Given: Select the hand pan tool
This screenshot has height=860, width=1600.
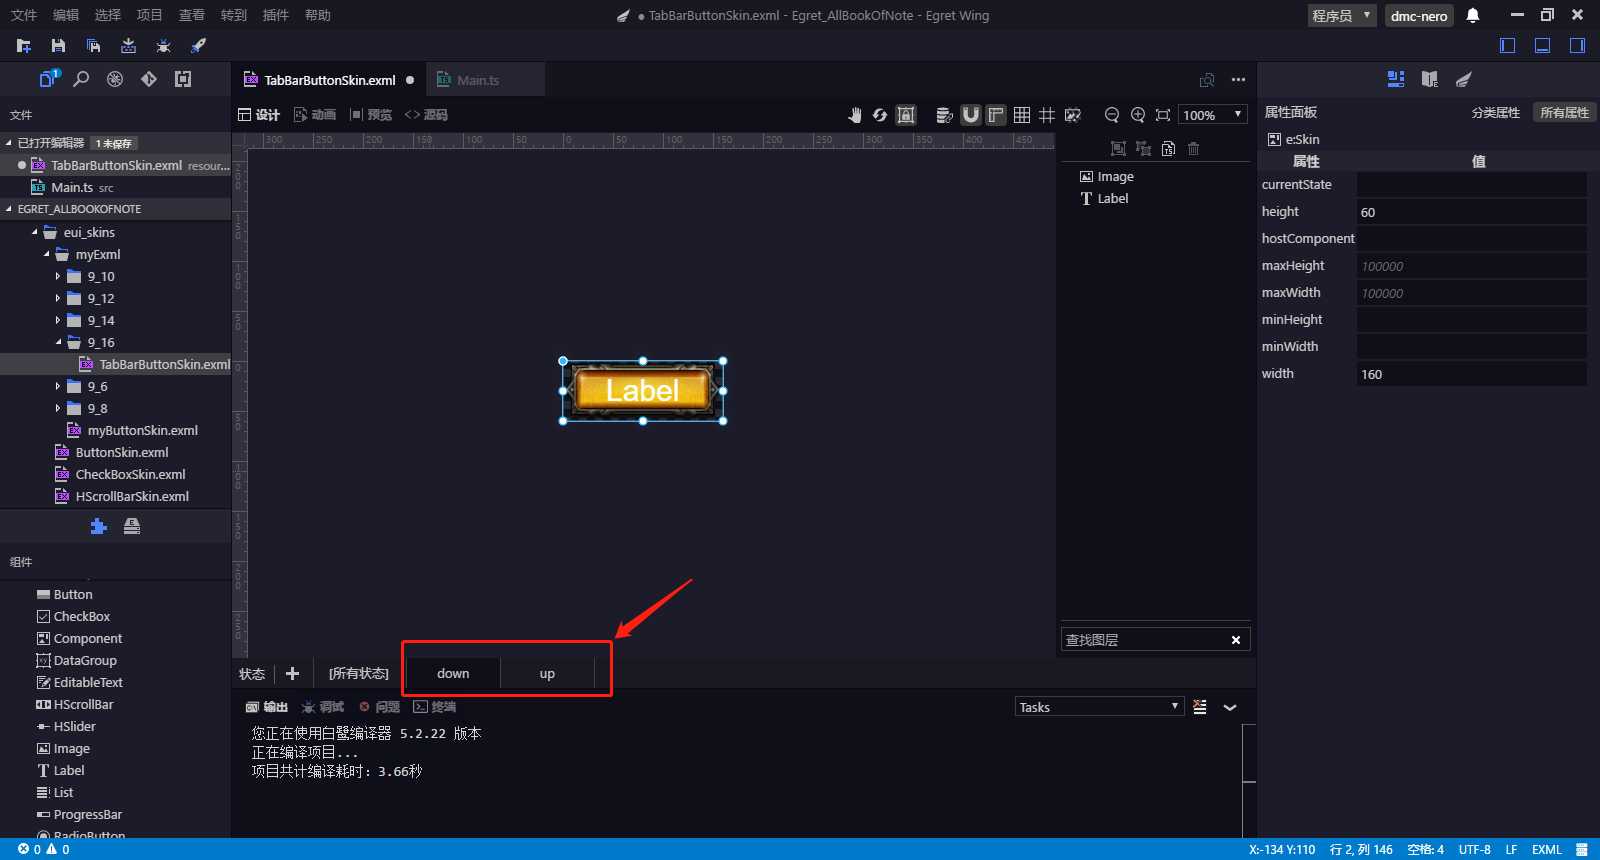Looking at the screenshot, I should click(x=855, y=115).
